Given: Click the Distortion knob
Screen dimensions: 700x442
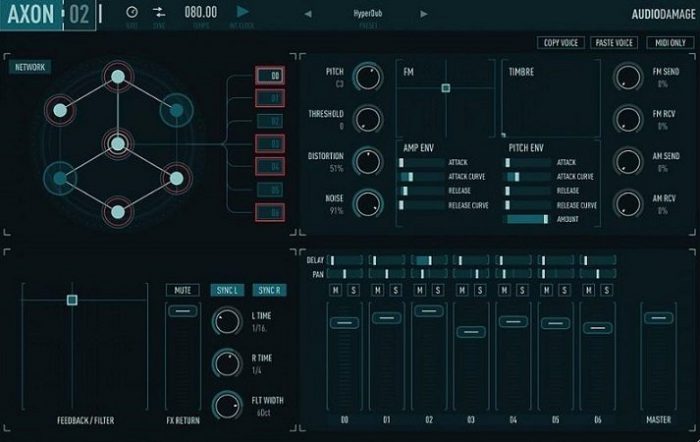Looking at the screenshot, I should click(x=366, y=163).
